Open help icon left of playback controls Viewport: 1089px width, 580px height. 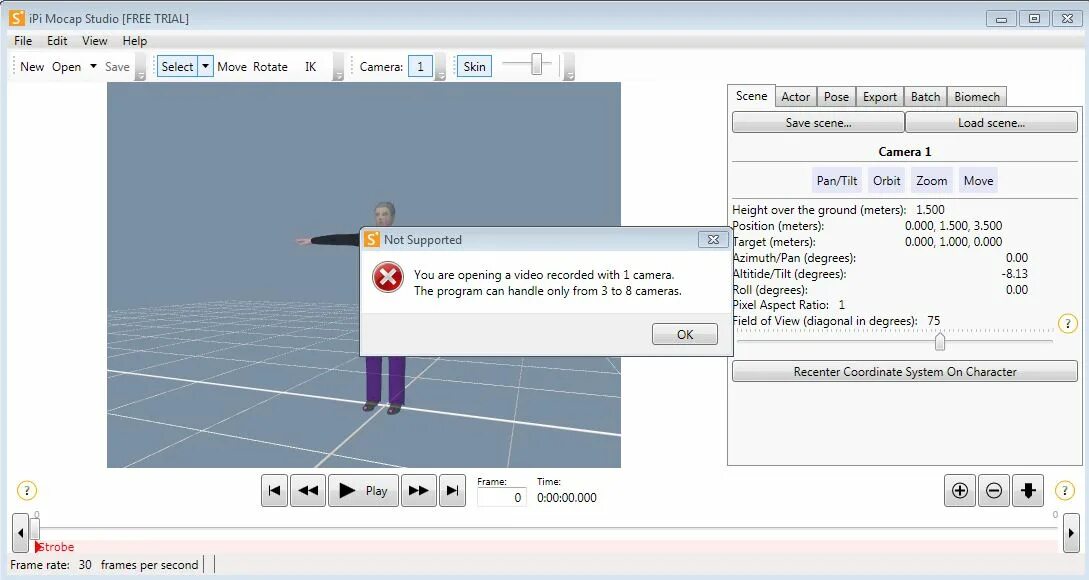point(26,490)
